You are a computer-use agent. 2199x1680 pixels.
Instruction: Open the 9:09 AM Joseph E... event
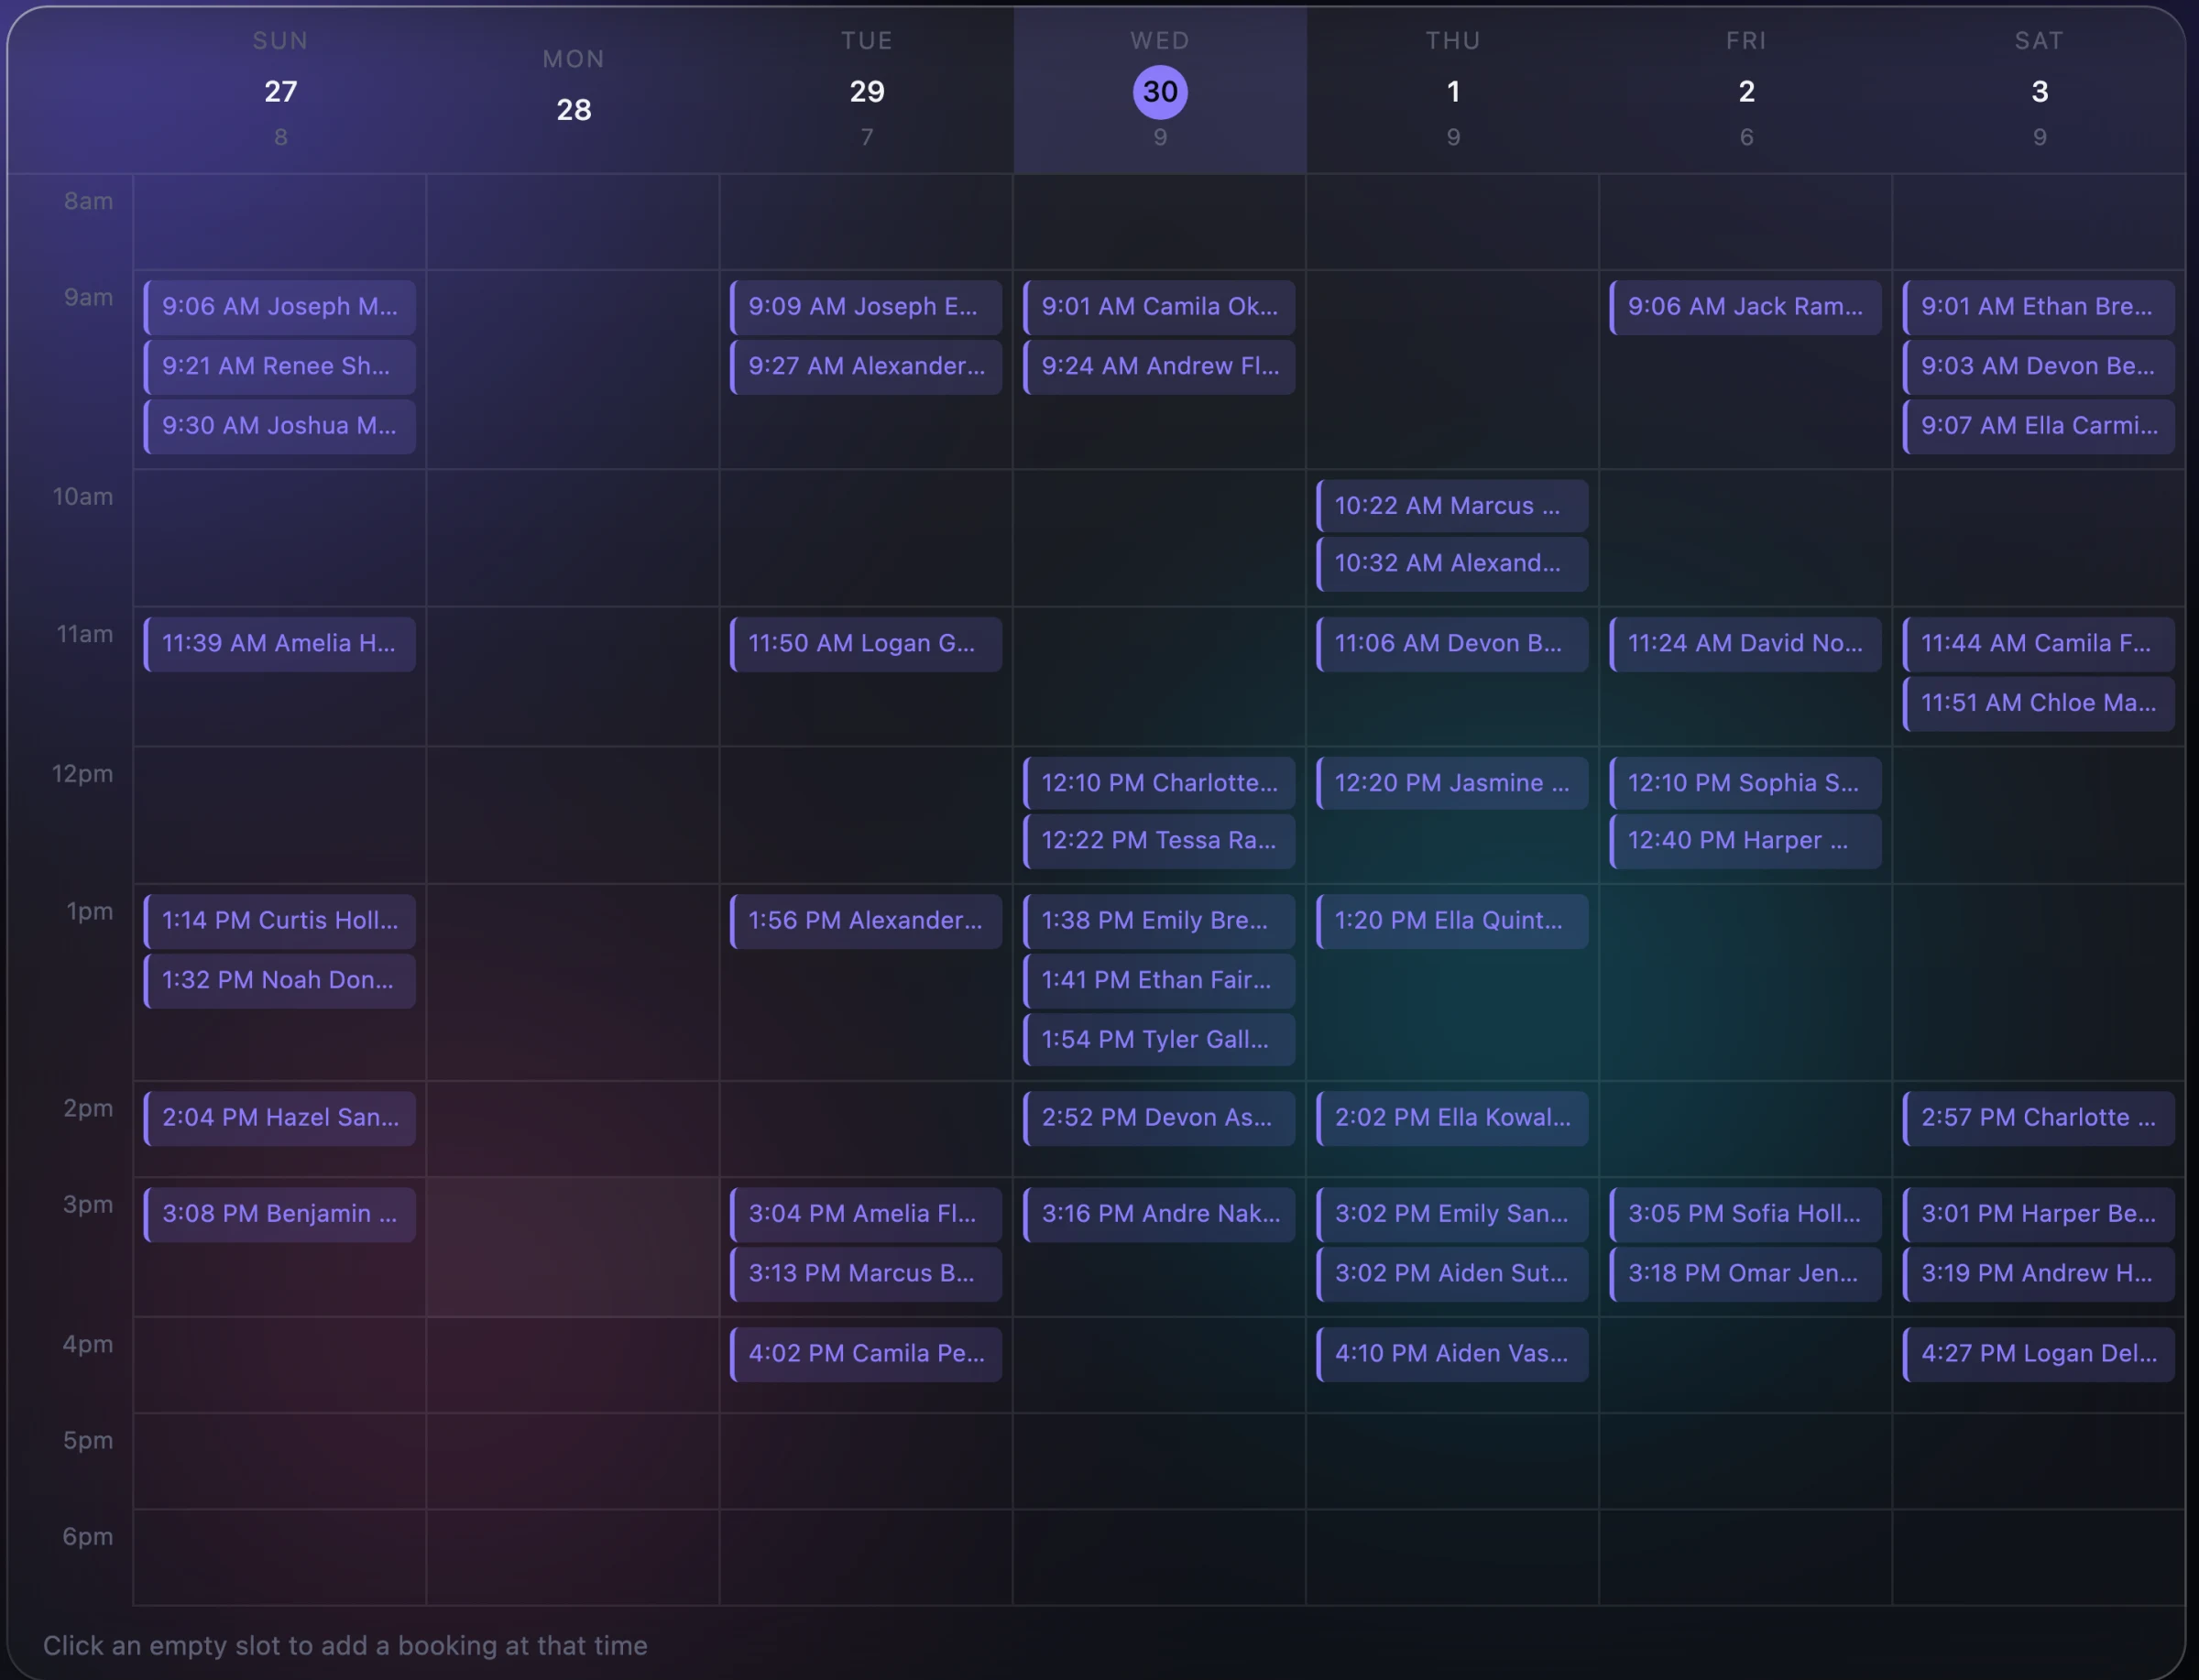[x=866, y=307]
